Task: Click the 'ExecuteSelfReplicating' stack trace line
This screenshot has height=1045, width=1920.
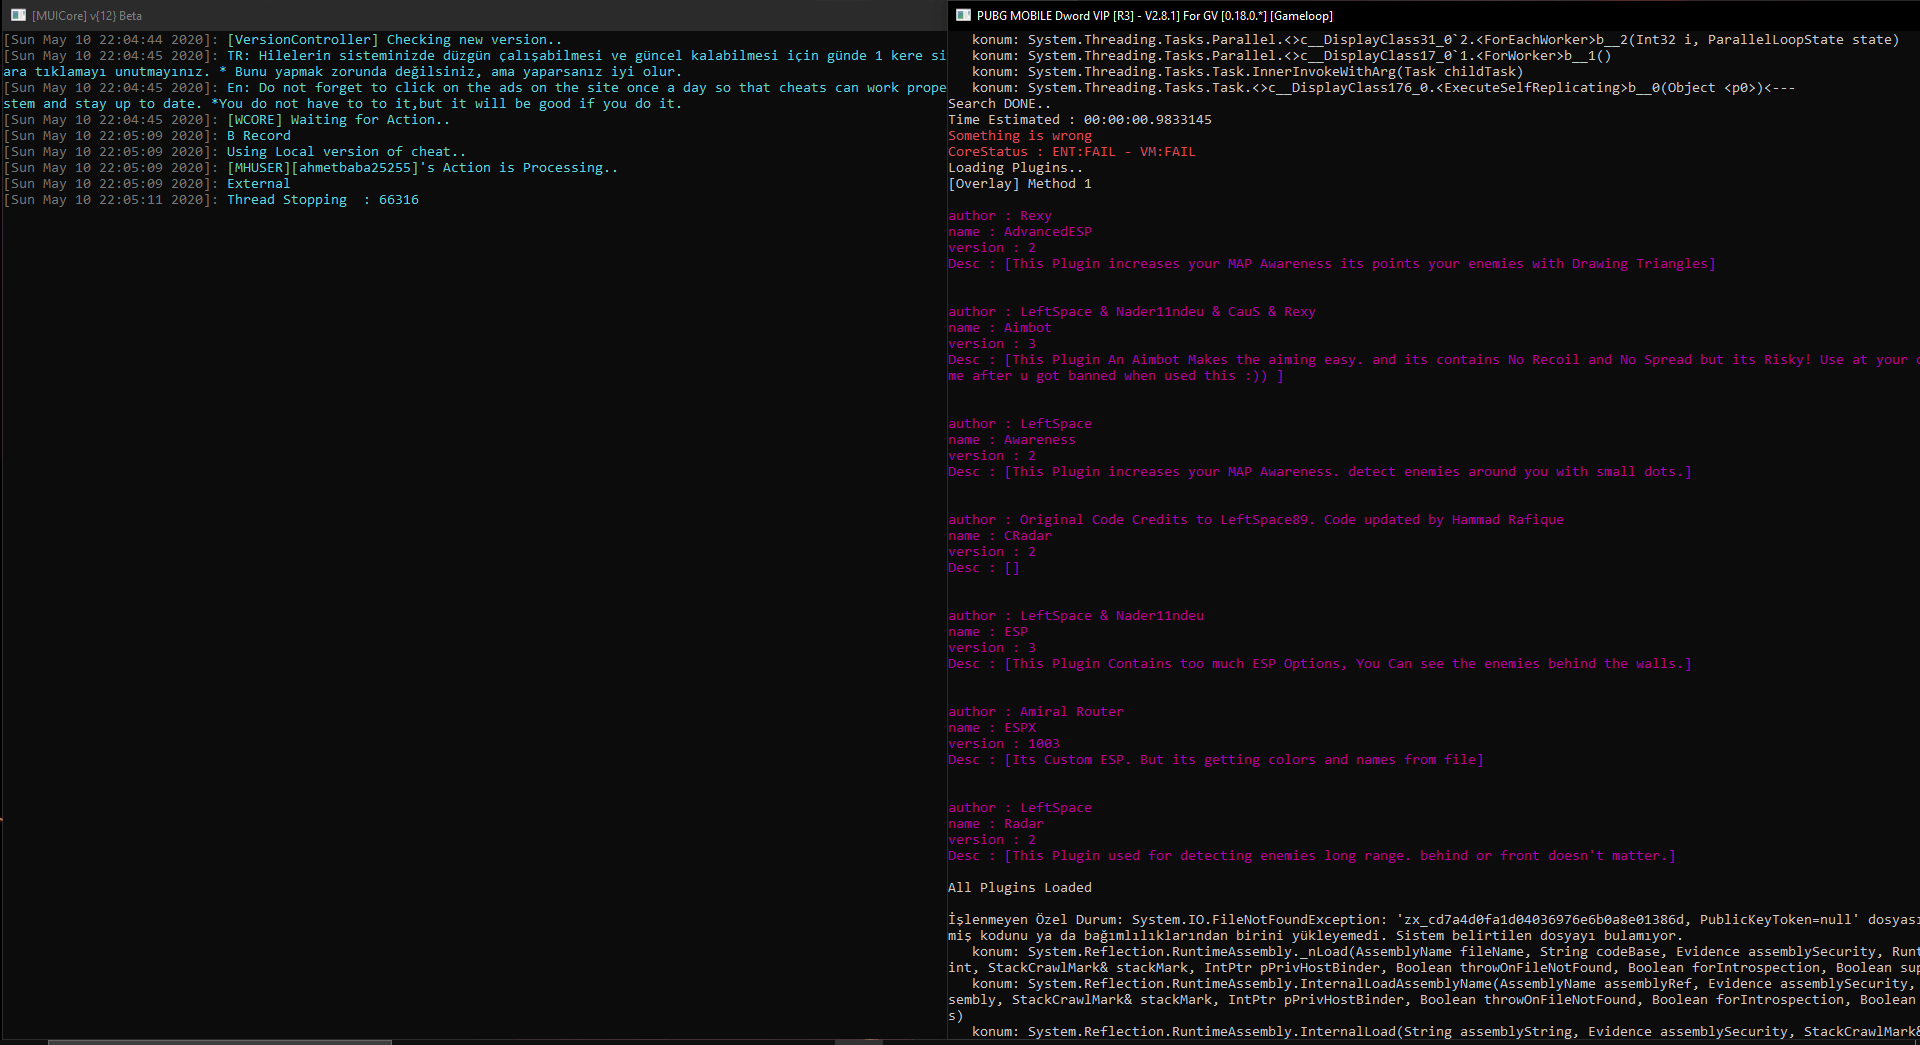Action: 1384,88
